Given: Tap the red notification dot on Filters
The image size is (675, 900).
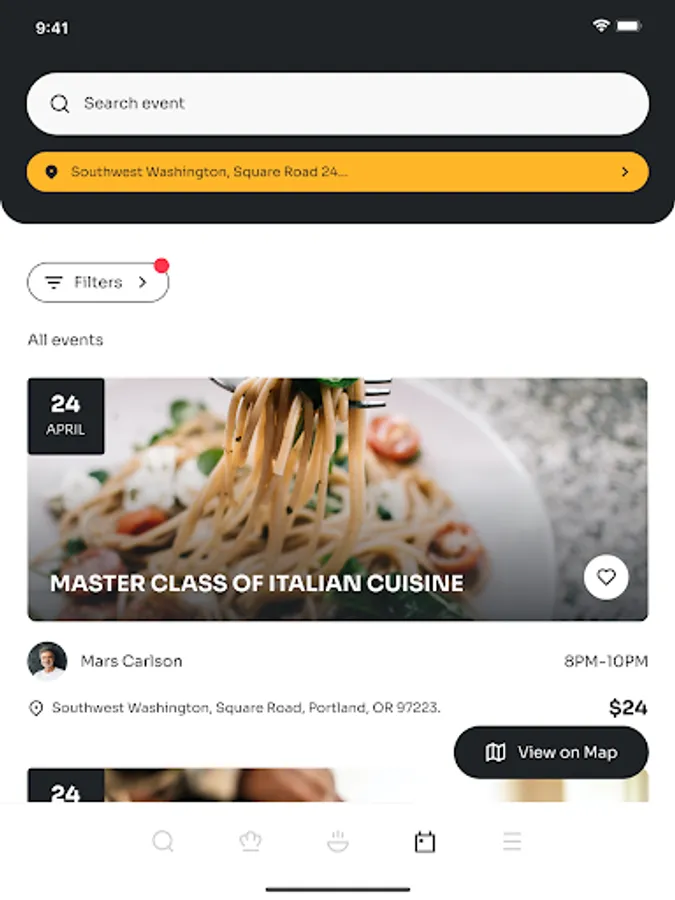Looking at the screenshot, I should point(162,265).
